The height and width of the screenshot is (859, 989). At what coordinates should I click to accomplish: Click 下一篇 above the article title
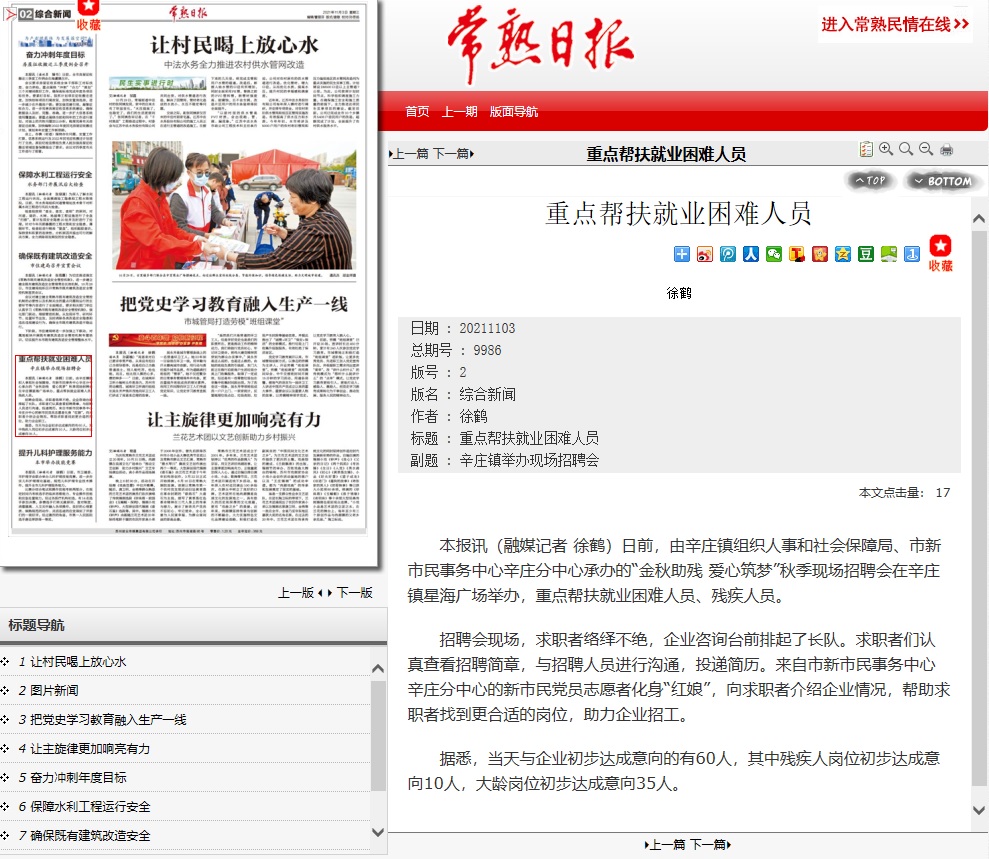point(453,154)
